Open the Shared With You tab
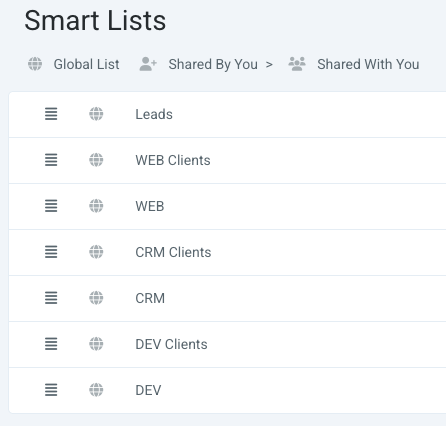 click(x=368, y=64)
